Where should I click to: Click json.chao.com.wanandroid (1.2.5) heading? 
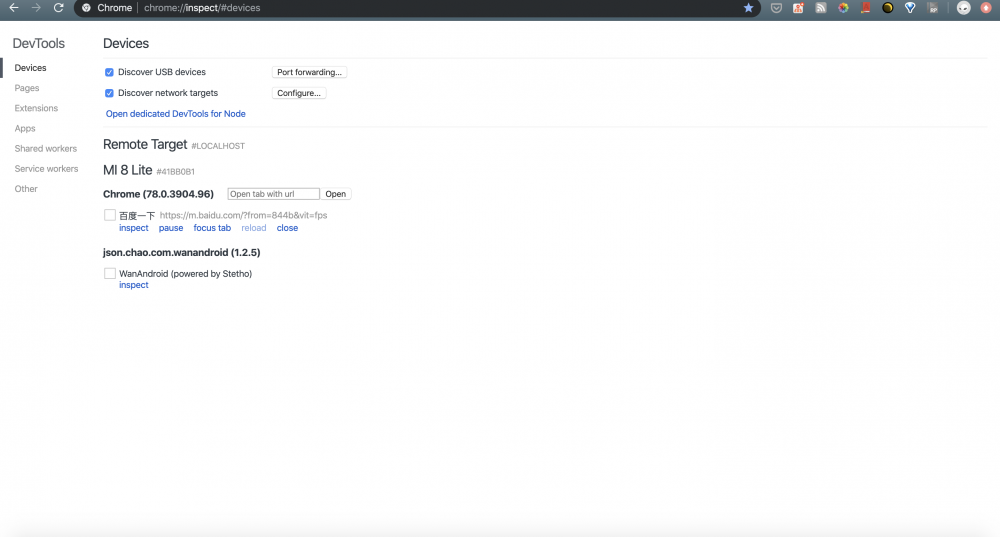pyautogui.click(x=182, y=253)
